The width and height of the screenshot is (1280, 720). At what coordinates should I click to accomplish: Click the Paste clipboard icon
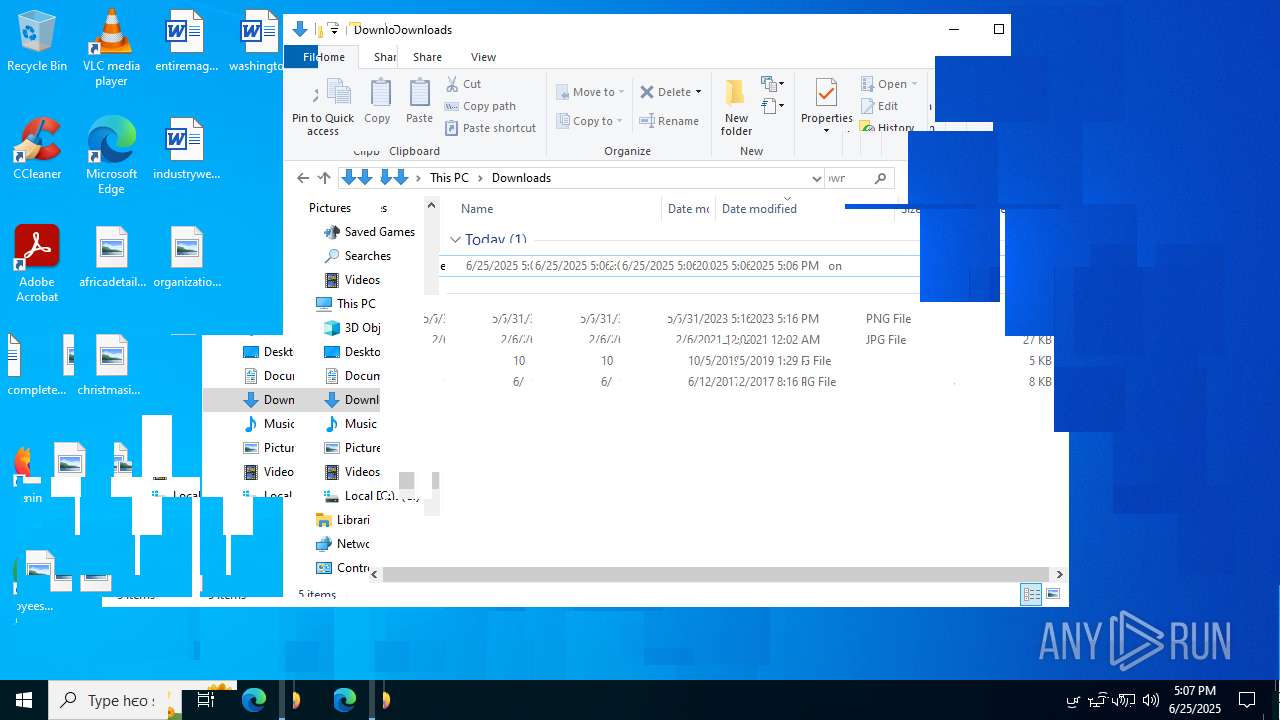pos(420,93)
